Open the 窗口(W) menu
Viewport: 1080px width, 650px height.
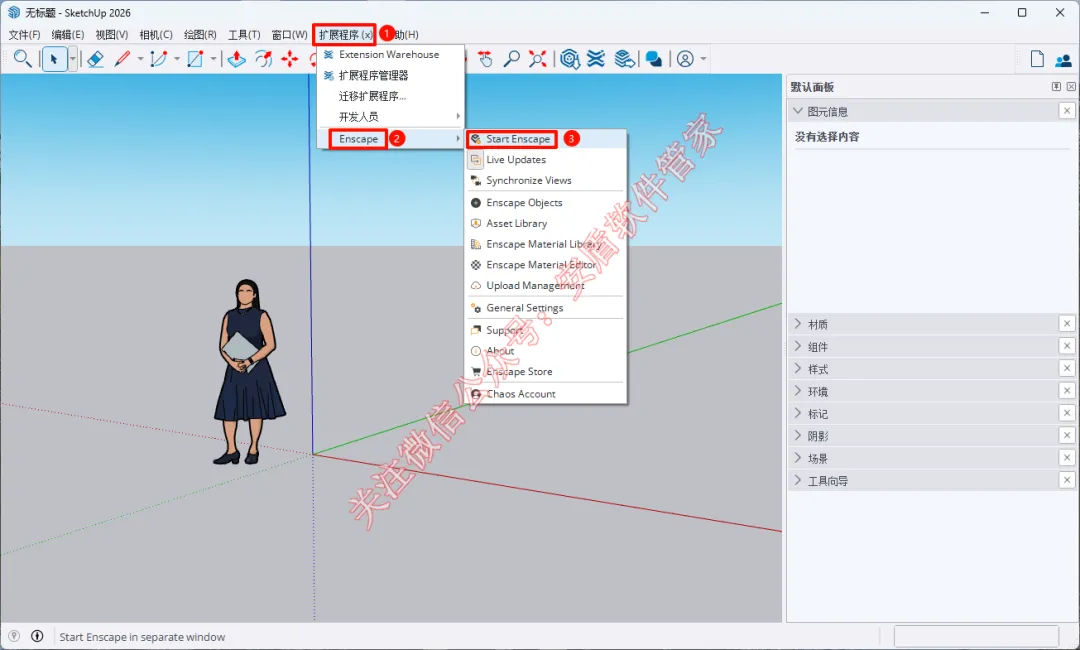click(289, 34)
